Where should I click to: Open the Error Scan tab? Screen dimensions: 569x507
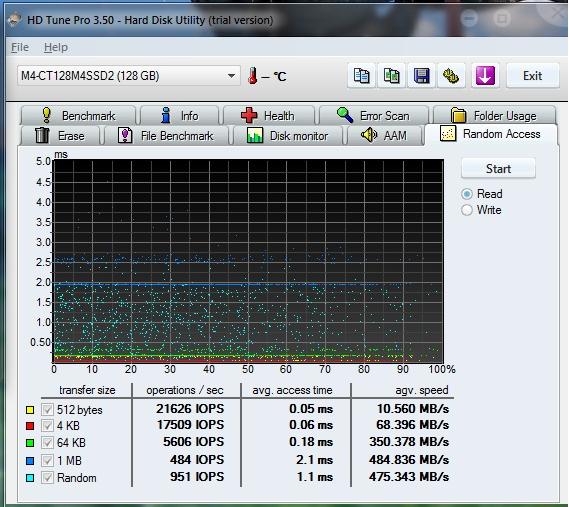(x=374, y=116)
